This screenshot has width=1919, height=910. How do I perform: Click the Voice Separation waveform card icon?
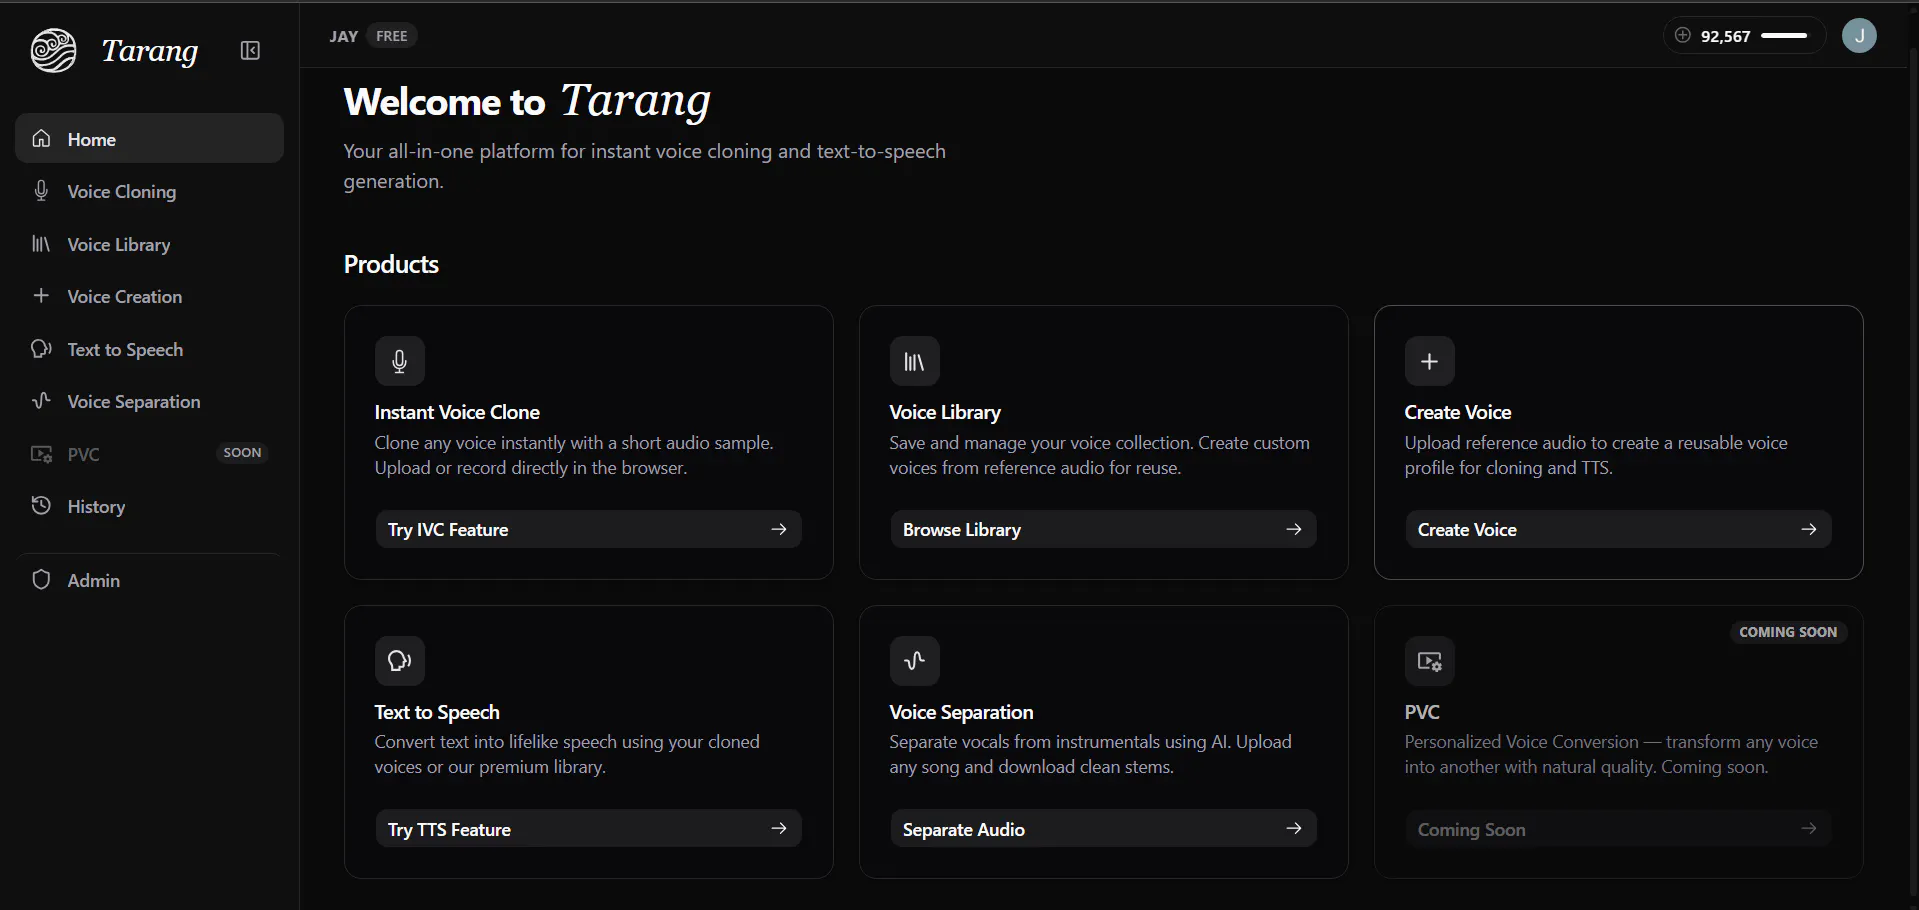pyautogui.click(x=915, y=661)
